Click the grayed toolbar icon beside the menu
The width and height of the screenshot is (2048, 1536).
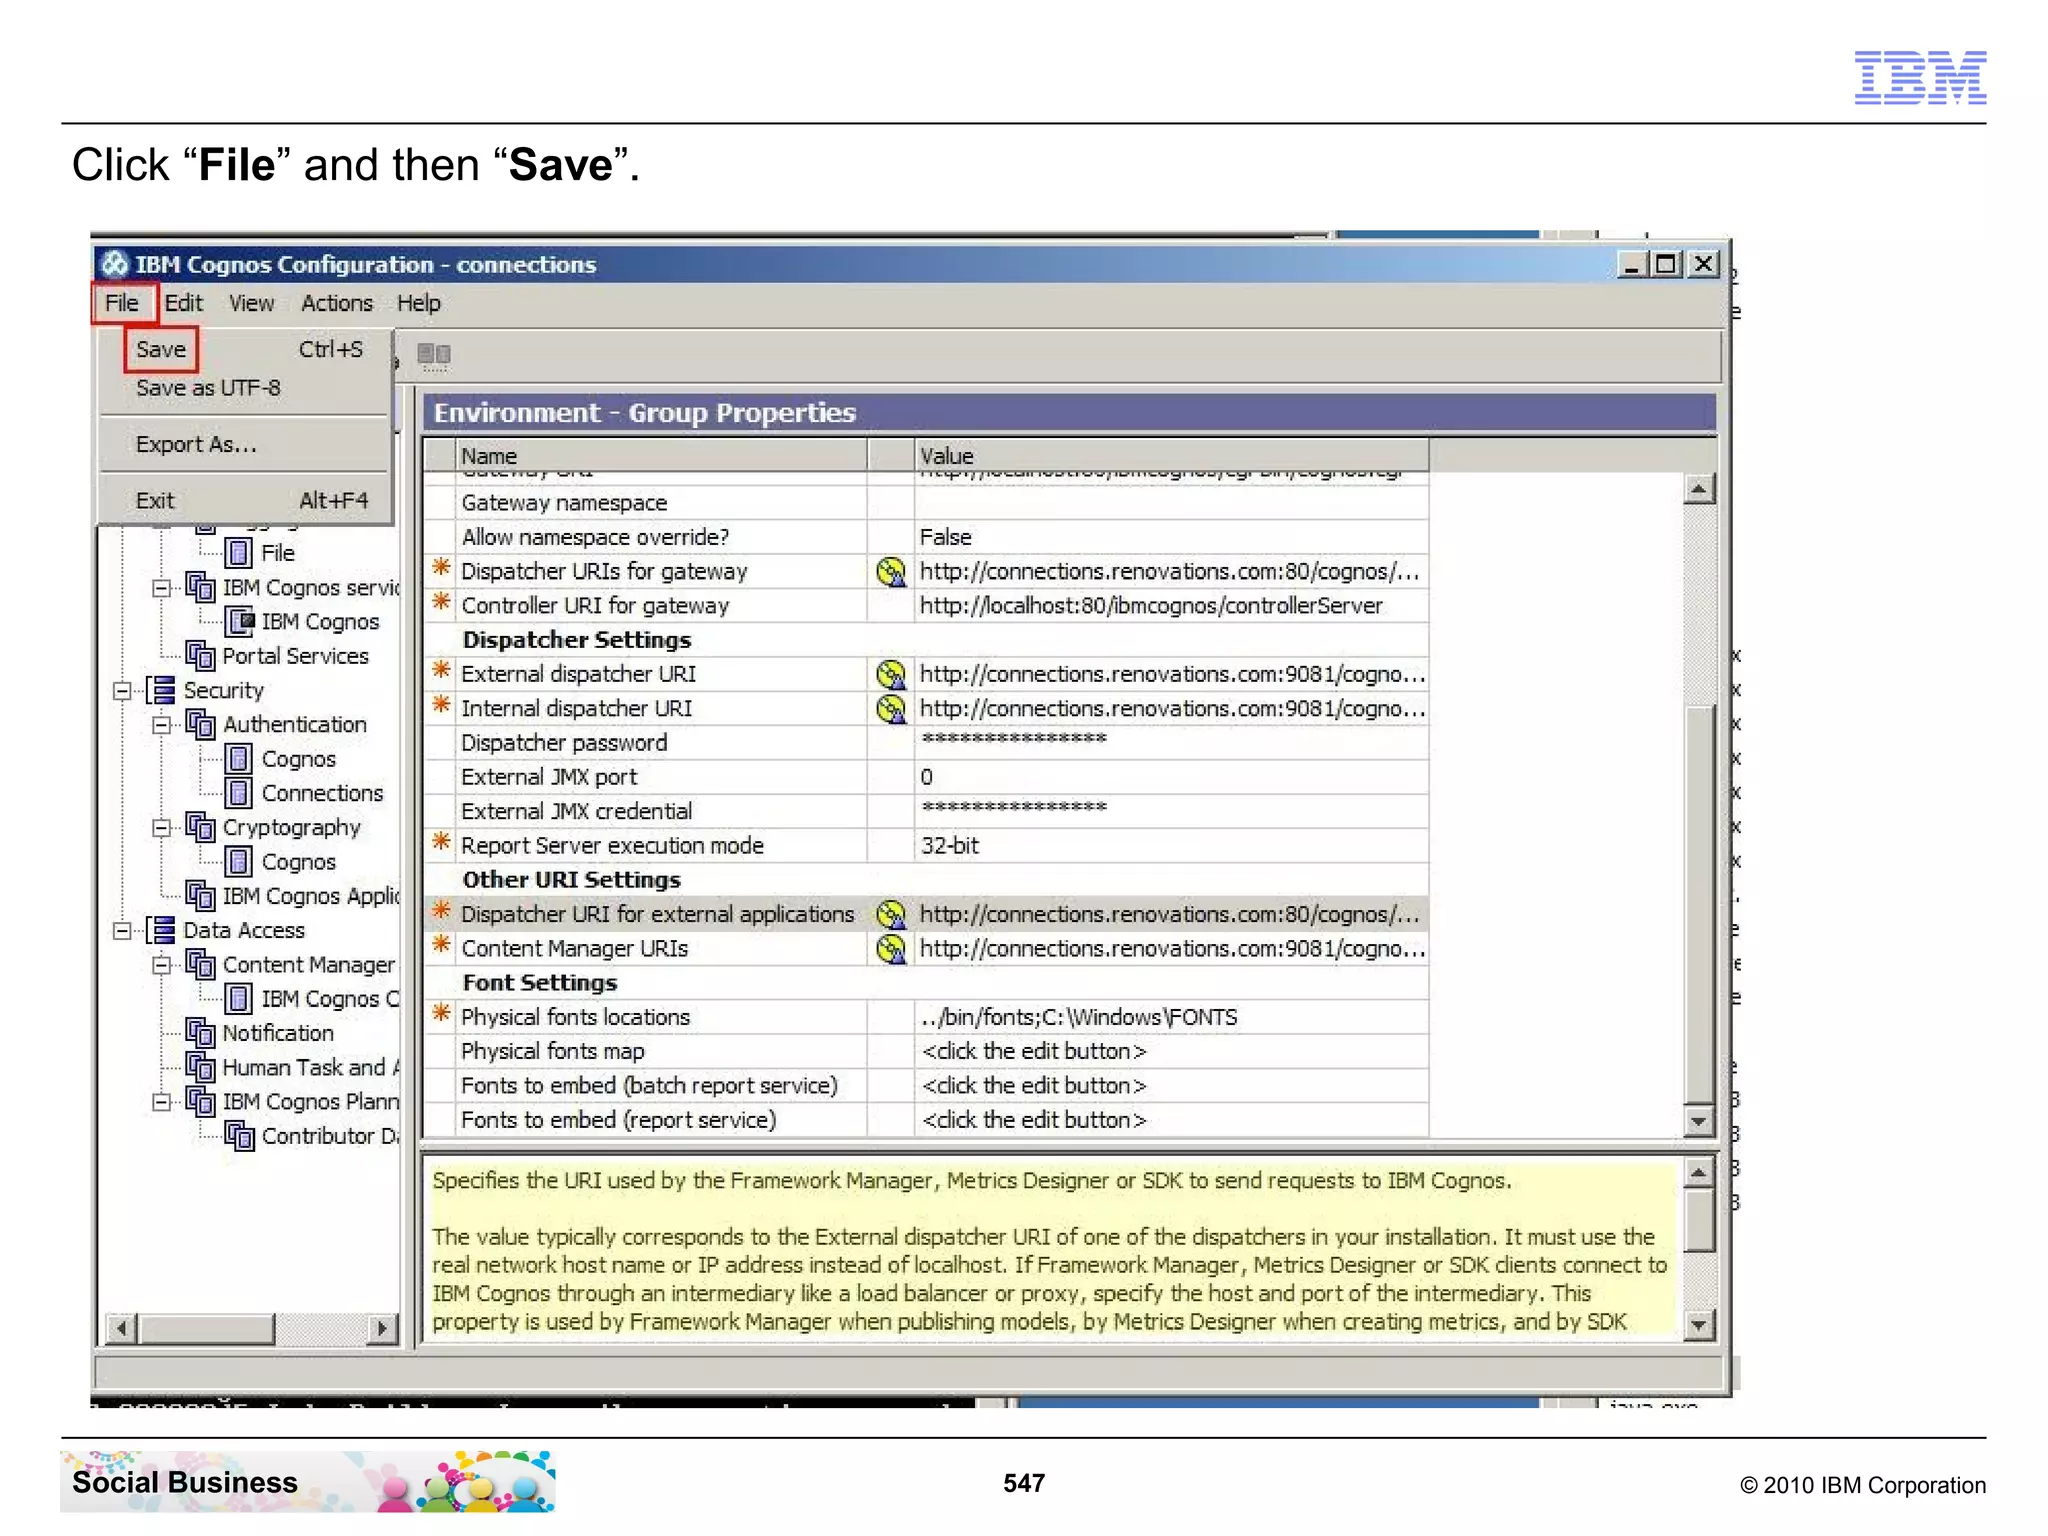pos(434,354)
